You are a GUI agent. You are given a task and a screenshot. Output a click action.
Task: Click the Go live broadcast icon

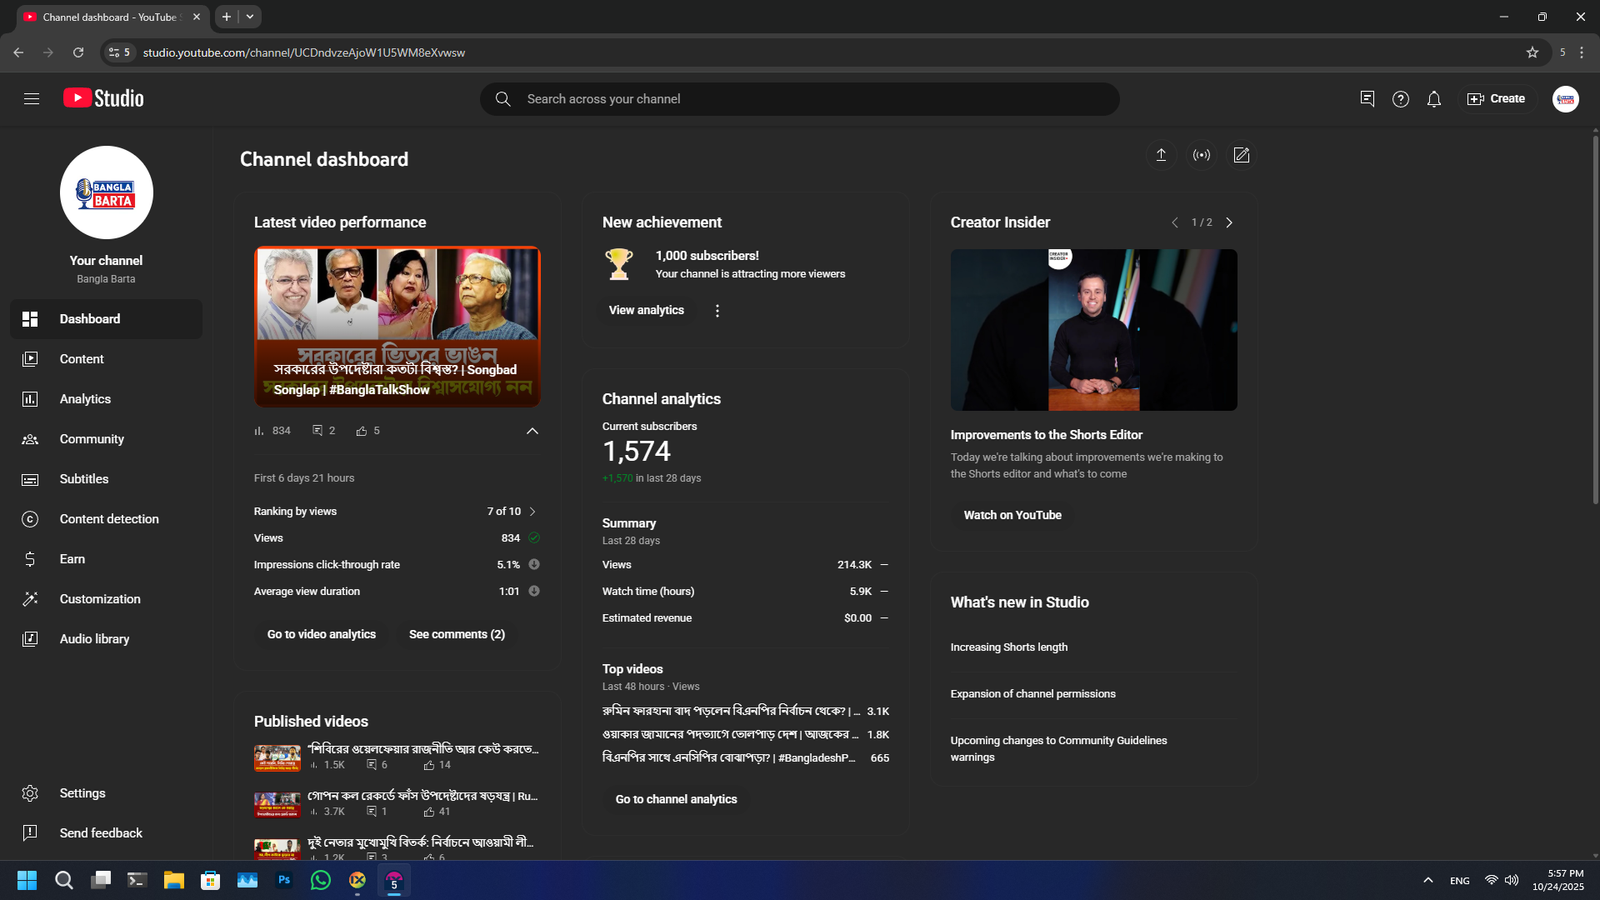[1201, 155]
